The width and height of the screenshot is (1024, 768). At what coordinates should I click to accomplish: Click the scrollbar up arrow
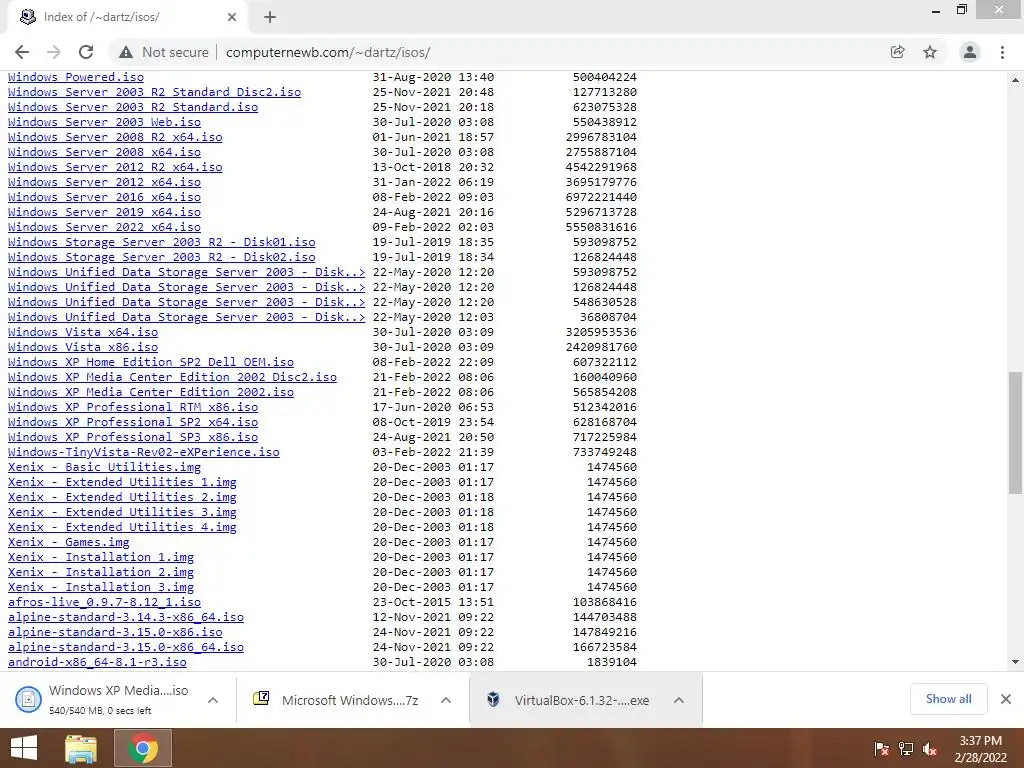tap(1015, 80)
